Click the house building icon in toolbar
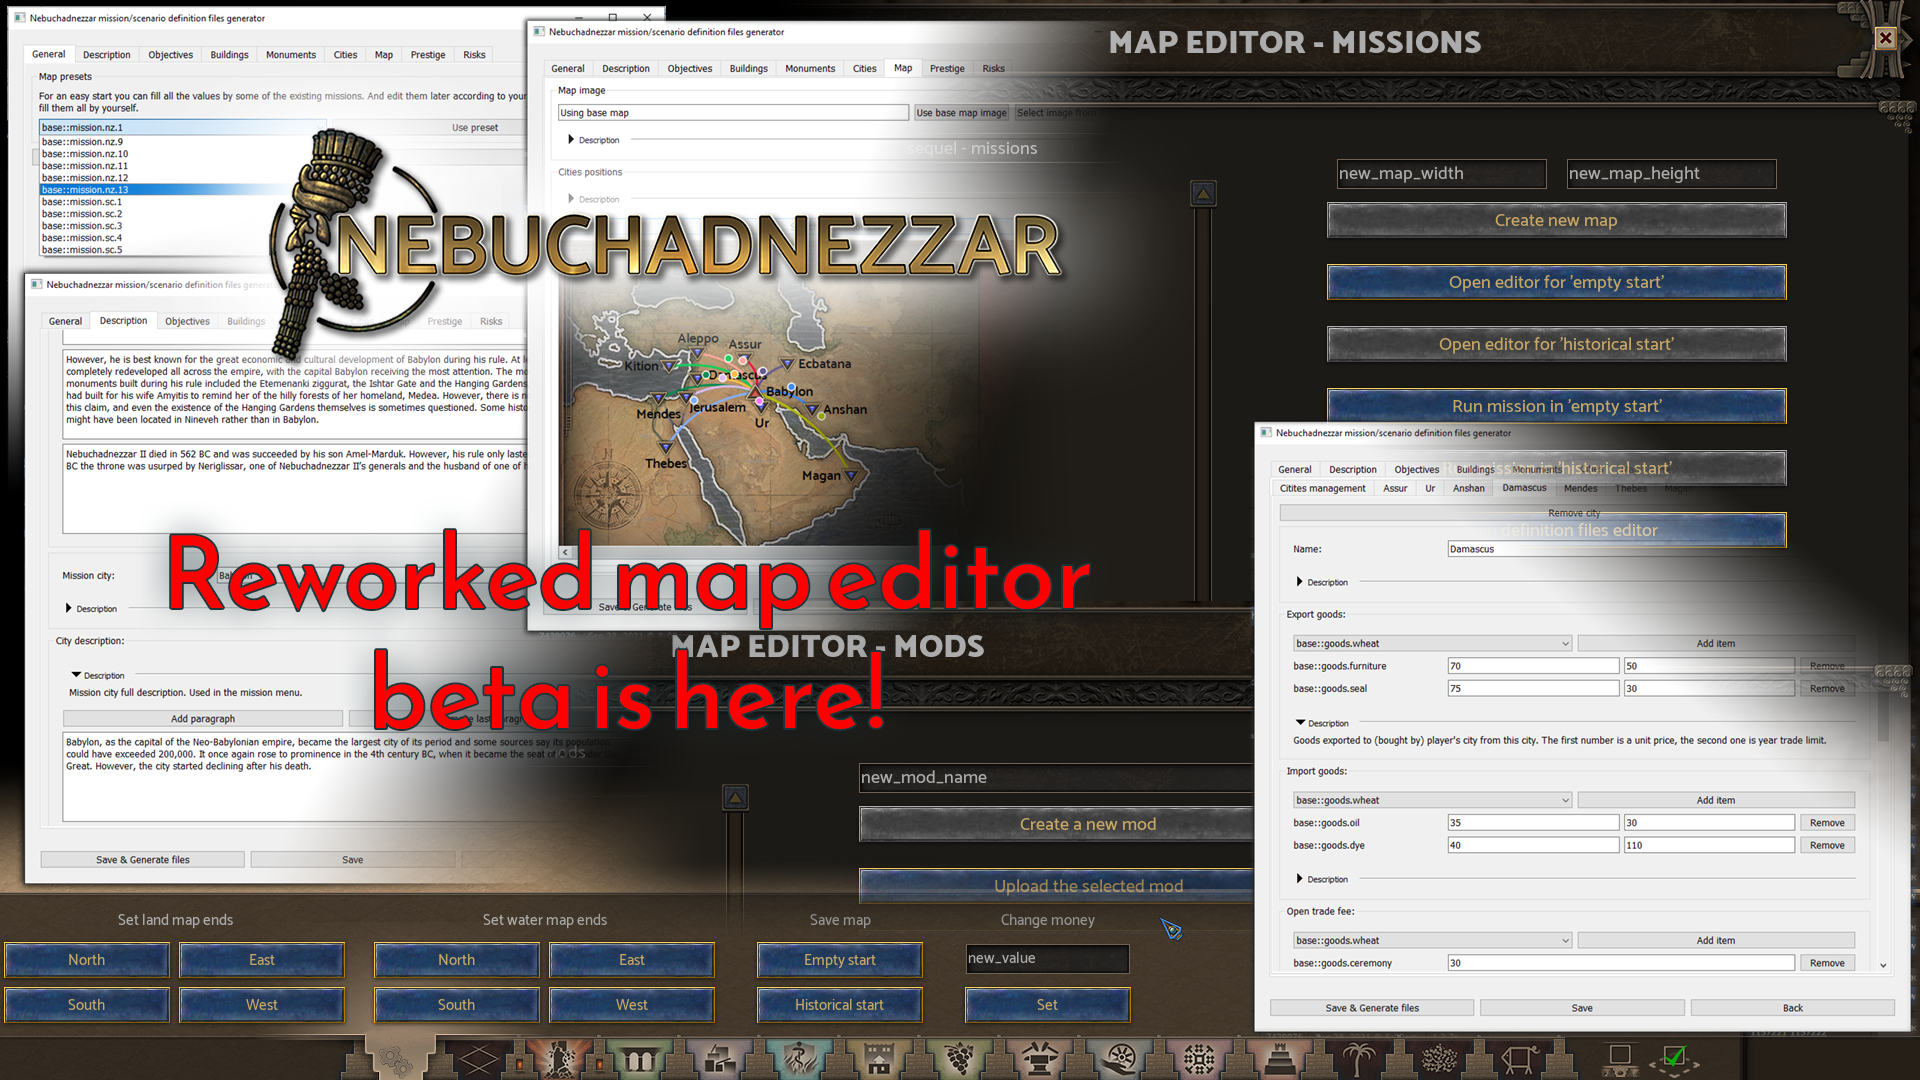The width and height of the screenshot is (1920, 1080). coord(879,1058)
